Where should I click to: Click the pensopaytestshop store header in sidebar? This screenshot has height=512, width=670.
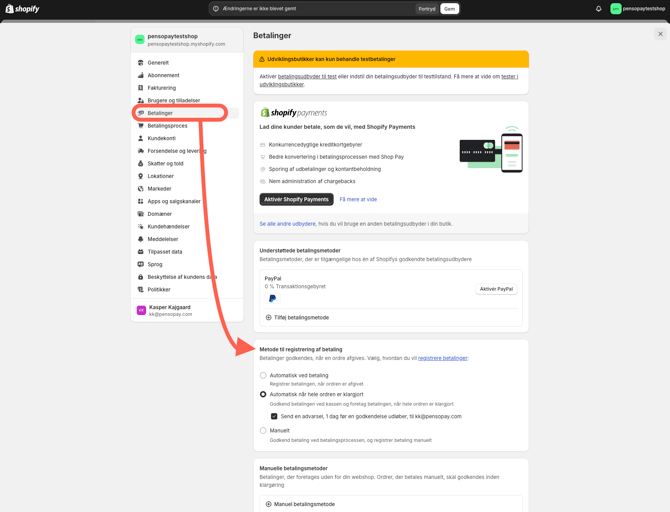(187, 40)
